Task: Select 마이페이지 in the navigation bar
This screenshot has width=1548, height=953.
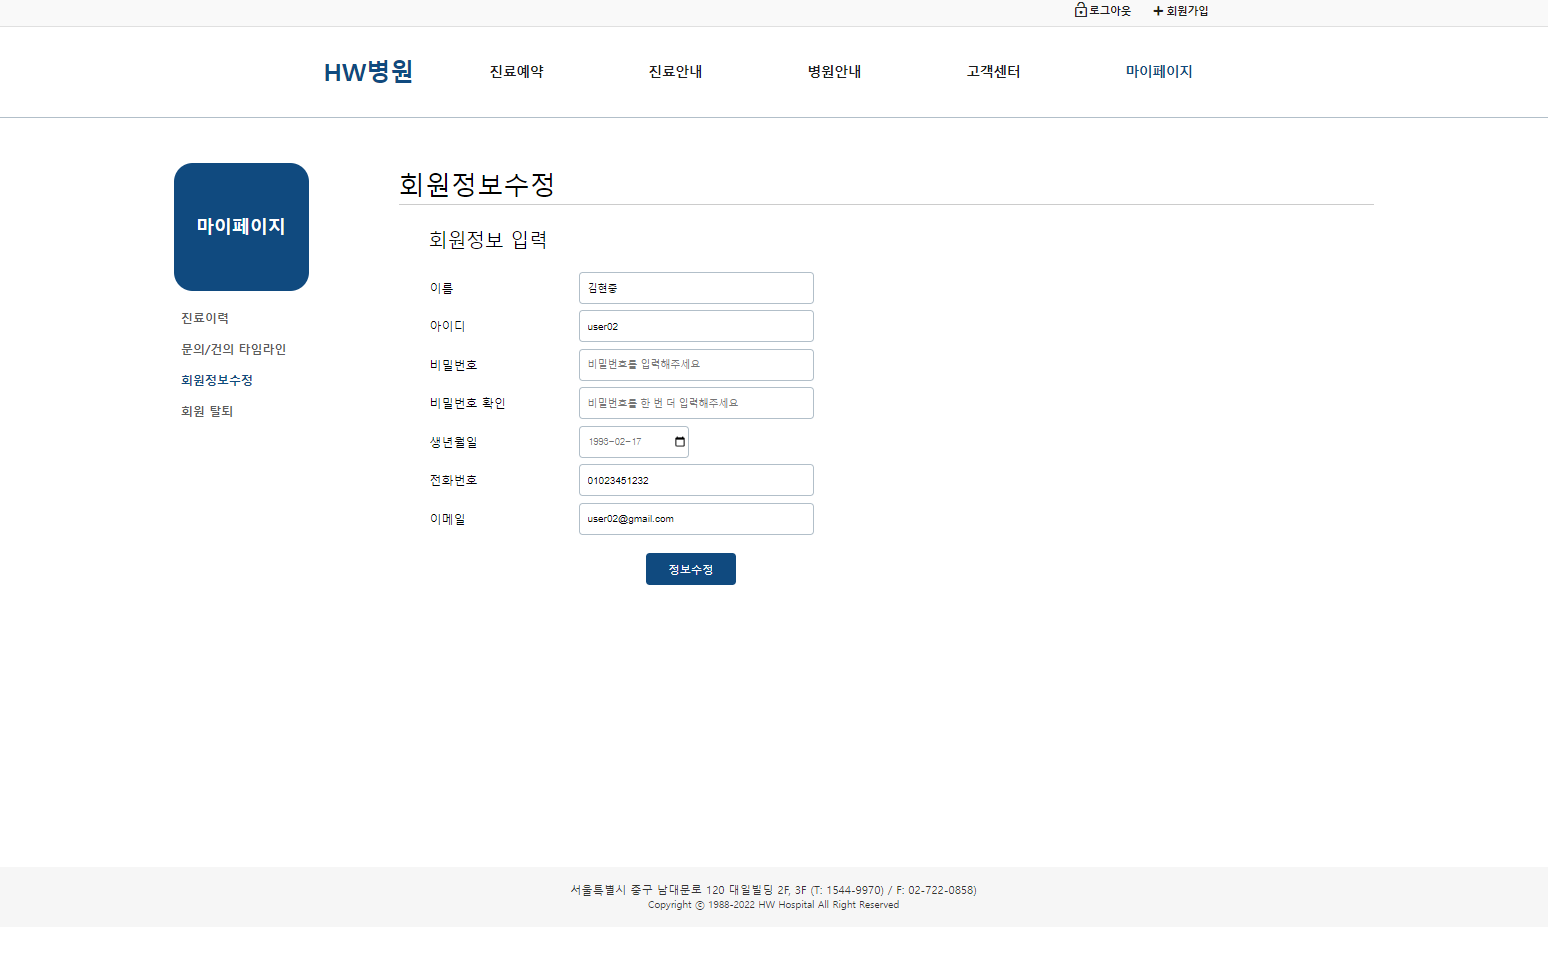Action: pos(1158,71)
